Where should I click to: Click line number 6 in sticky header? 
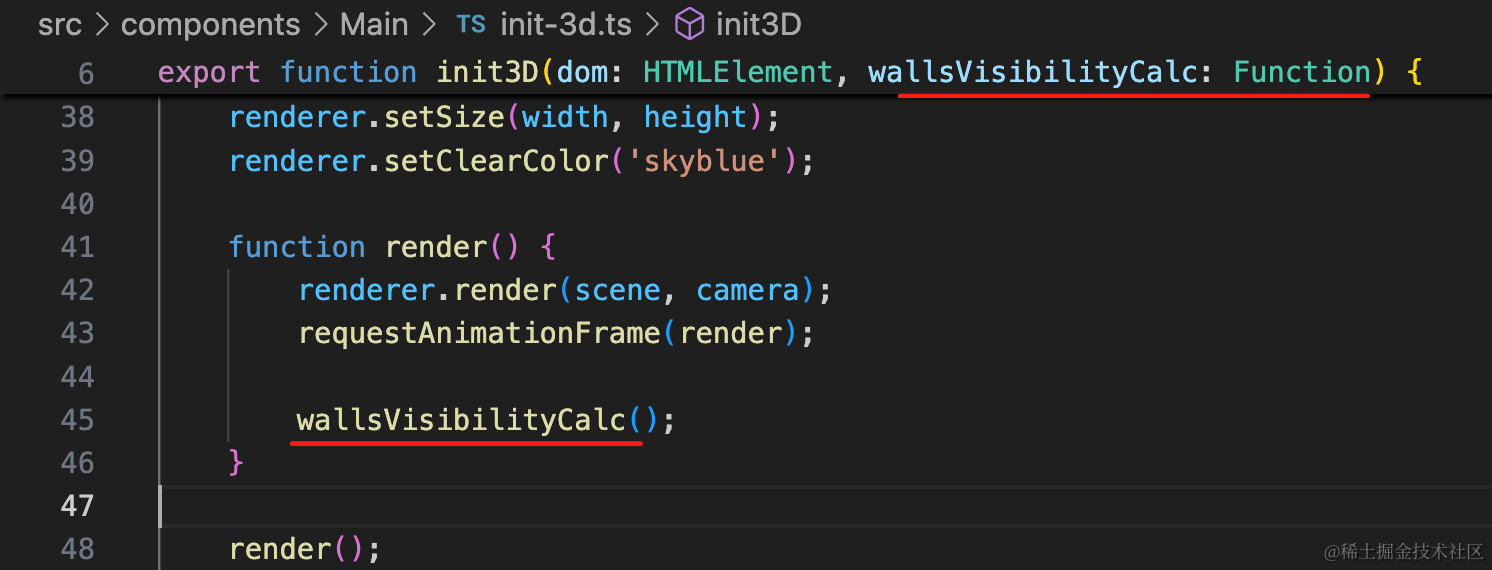[x=85, y=73]
